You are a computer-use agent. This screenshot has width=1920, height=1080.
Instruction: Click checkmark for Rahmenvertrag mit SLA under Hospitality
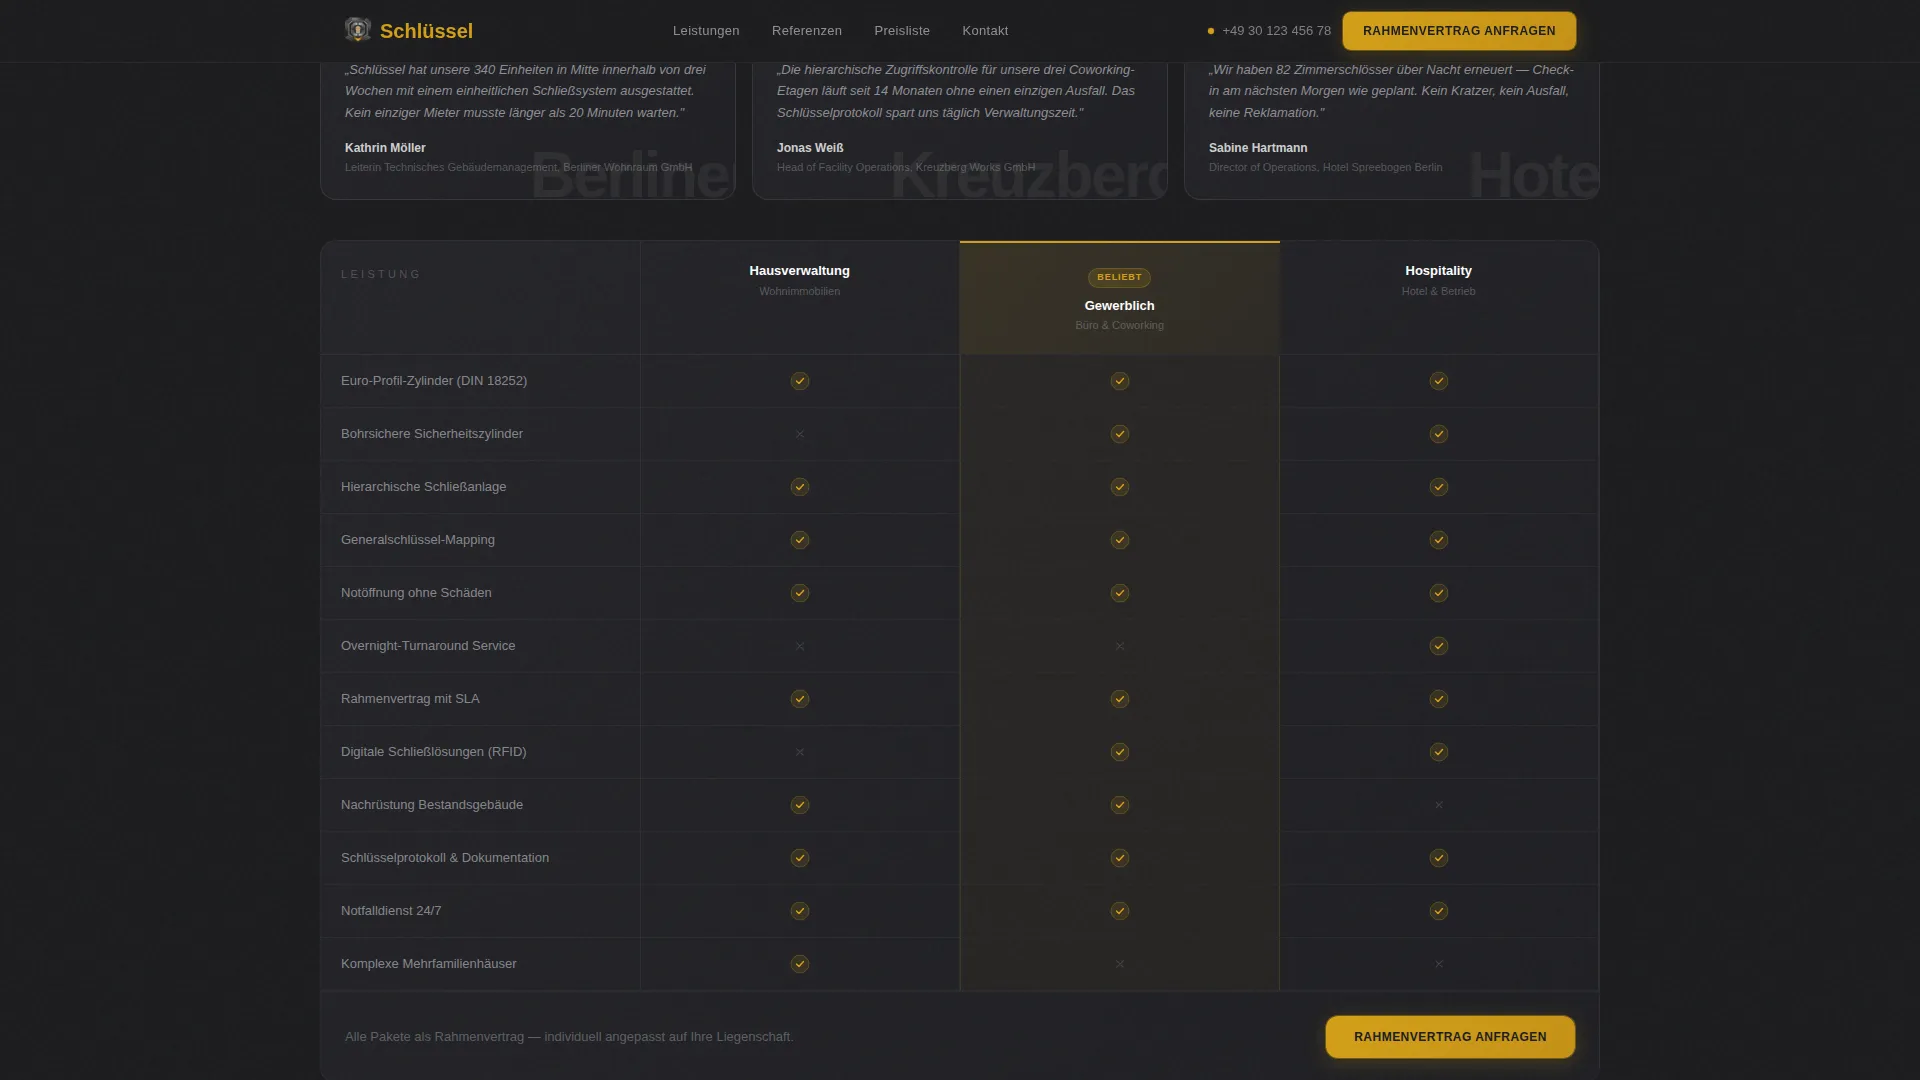pyautogui.click(x=1439, y=699)
